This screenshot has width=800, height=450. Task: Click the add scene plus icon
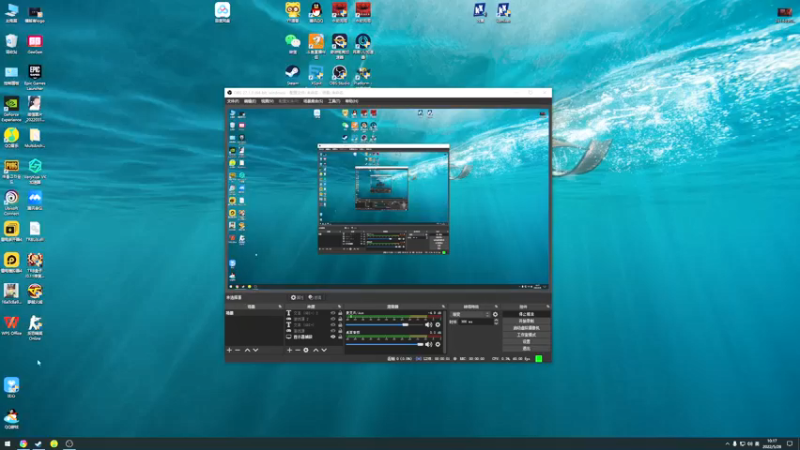click(229, 350)
